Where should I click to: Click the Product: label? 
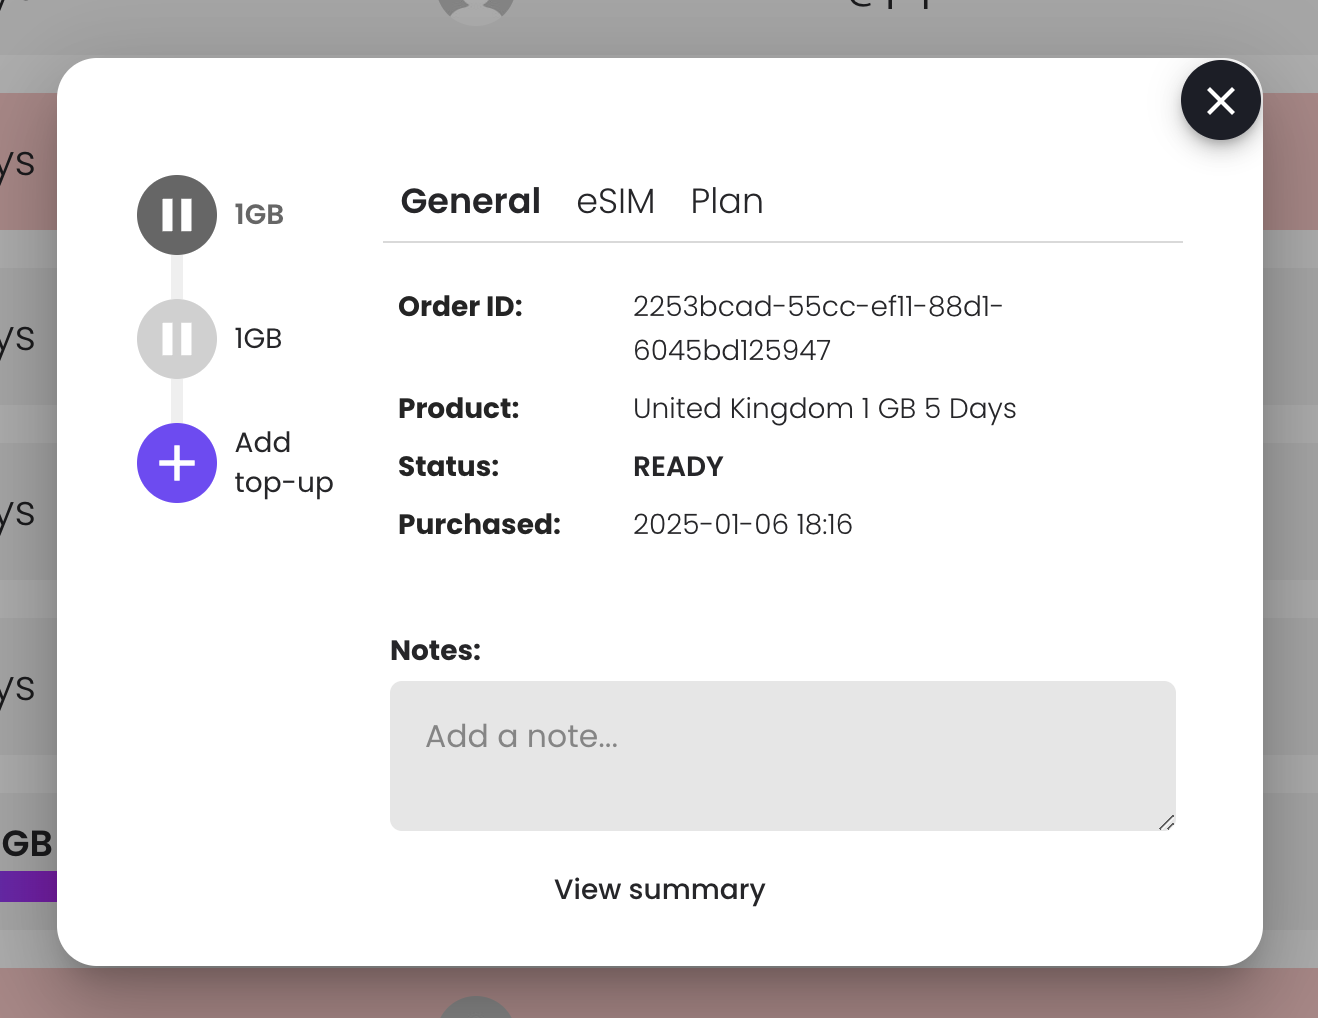click(x=459, y=408)
